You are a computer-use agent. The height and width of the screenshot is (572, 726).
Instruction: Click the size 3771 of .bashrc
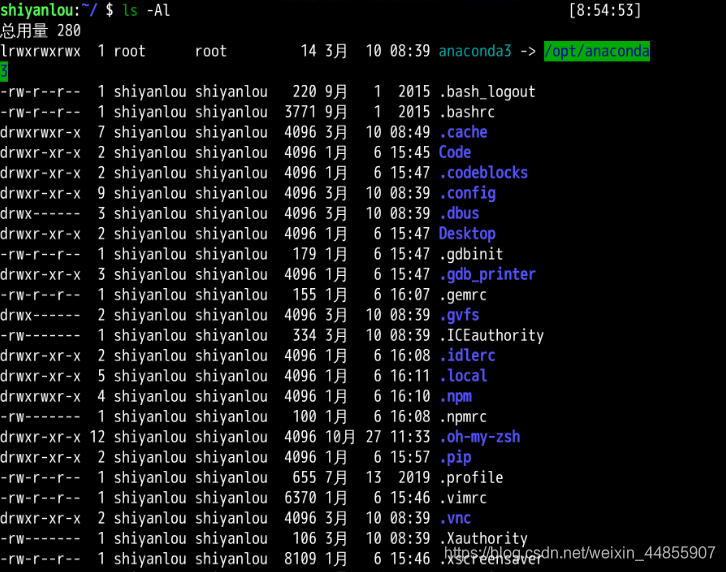300,112
